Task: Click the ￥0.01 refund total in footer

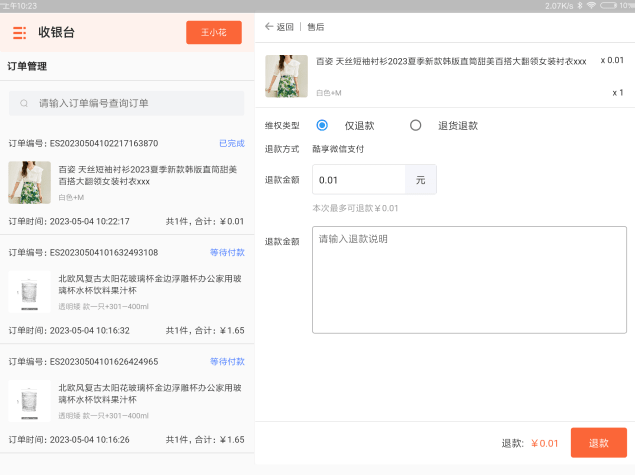Action: pyautogui.click(x=545, y=443)
